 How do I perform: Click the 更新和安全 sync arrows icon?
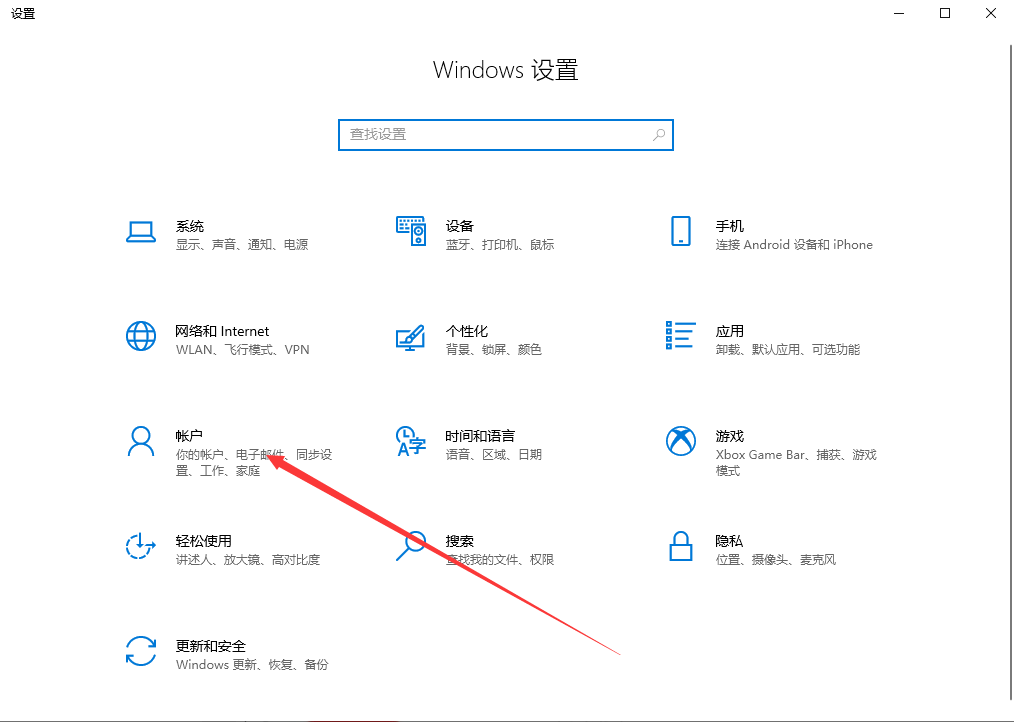[141, 651]
